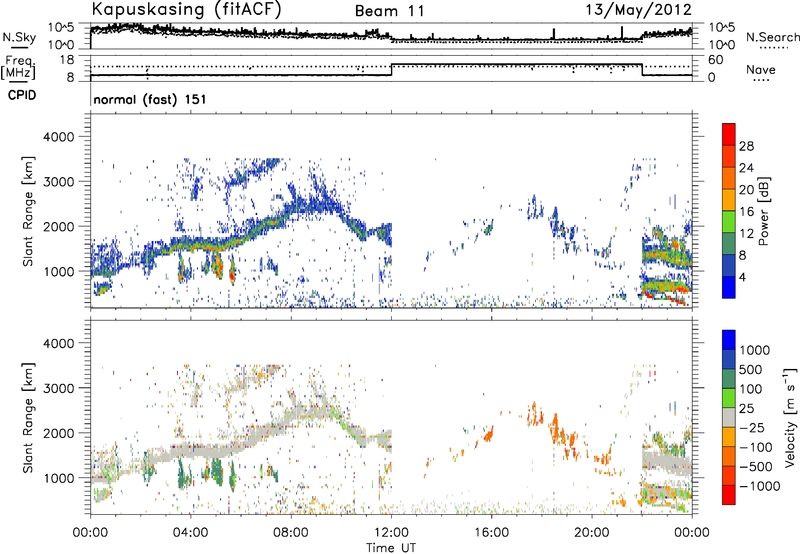The height and width of the screenshot is (554, 800).
Task: Click the orange velocity echoes near 16:00
Action: [488, 435]
